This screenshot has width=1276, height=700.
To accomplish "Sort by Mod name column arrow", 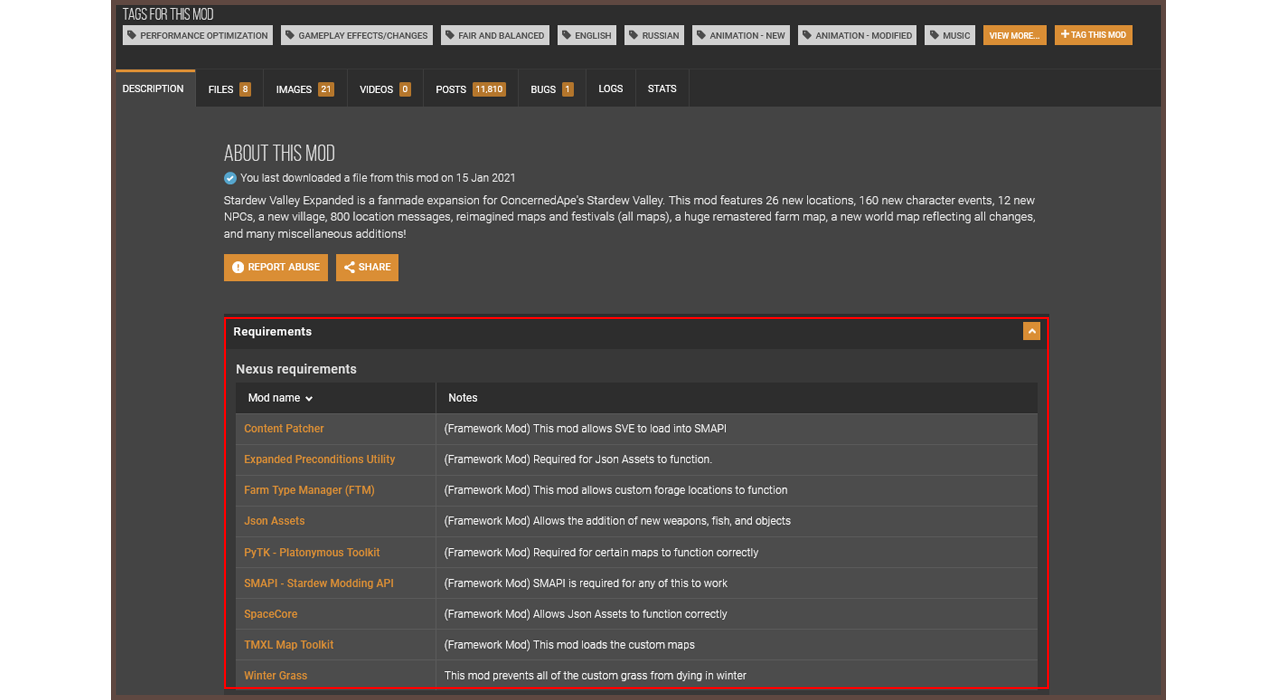I will (309, 398).
